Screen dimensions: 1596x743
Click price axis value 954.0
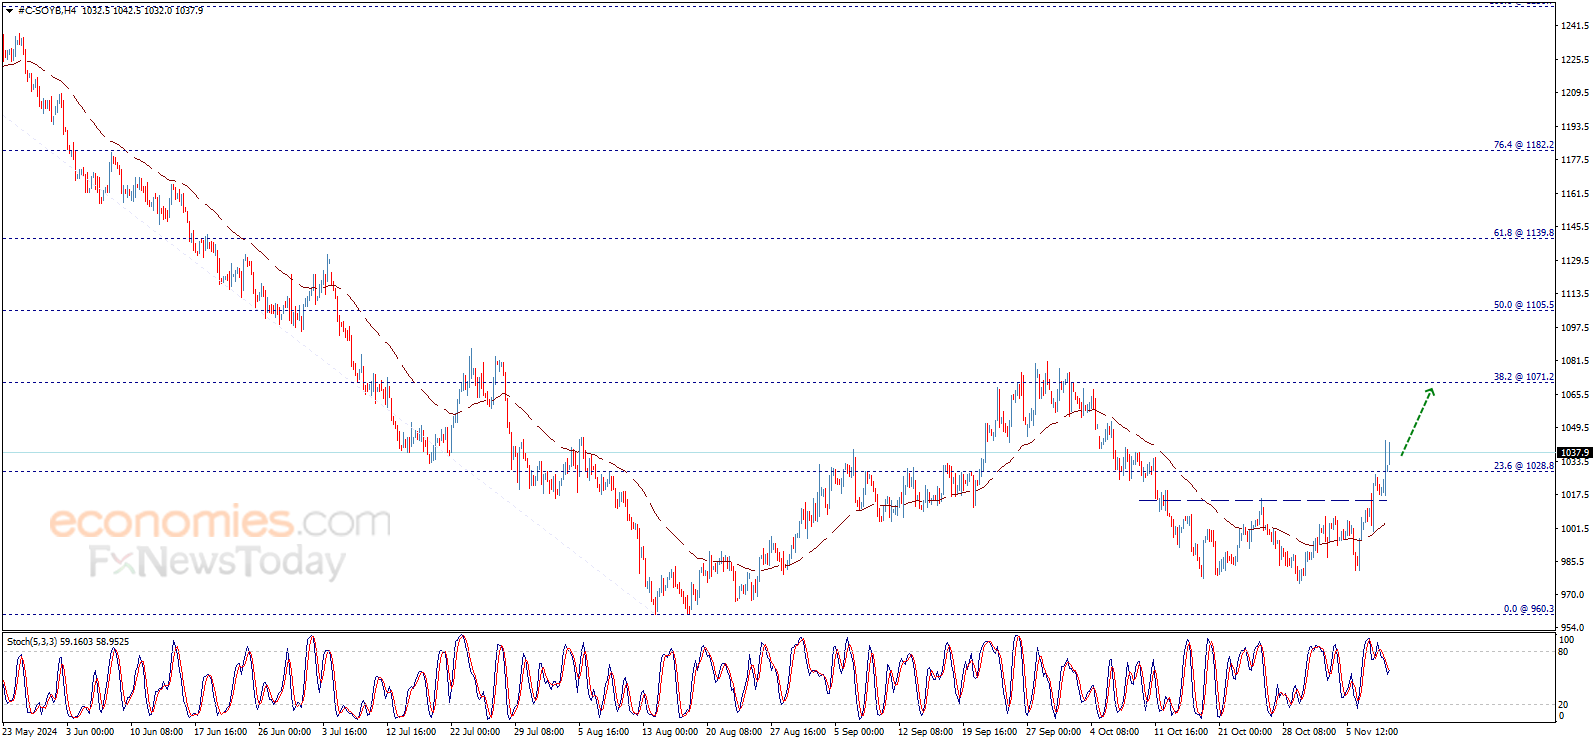click(x=1573, y=628)
